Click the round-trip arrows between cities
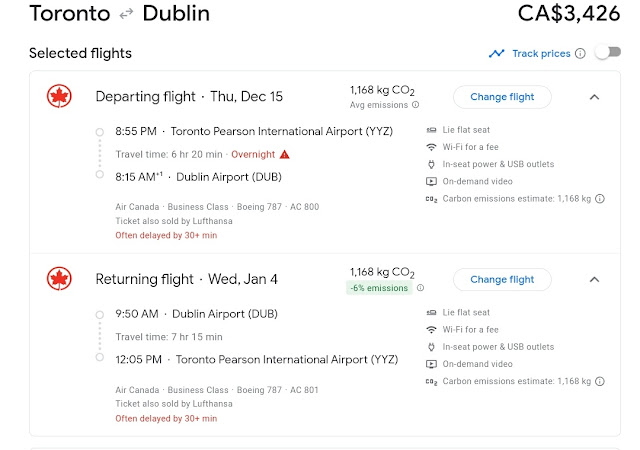 click(x=127, y=14)
